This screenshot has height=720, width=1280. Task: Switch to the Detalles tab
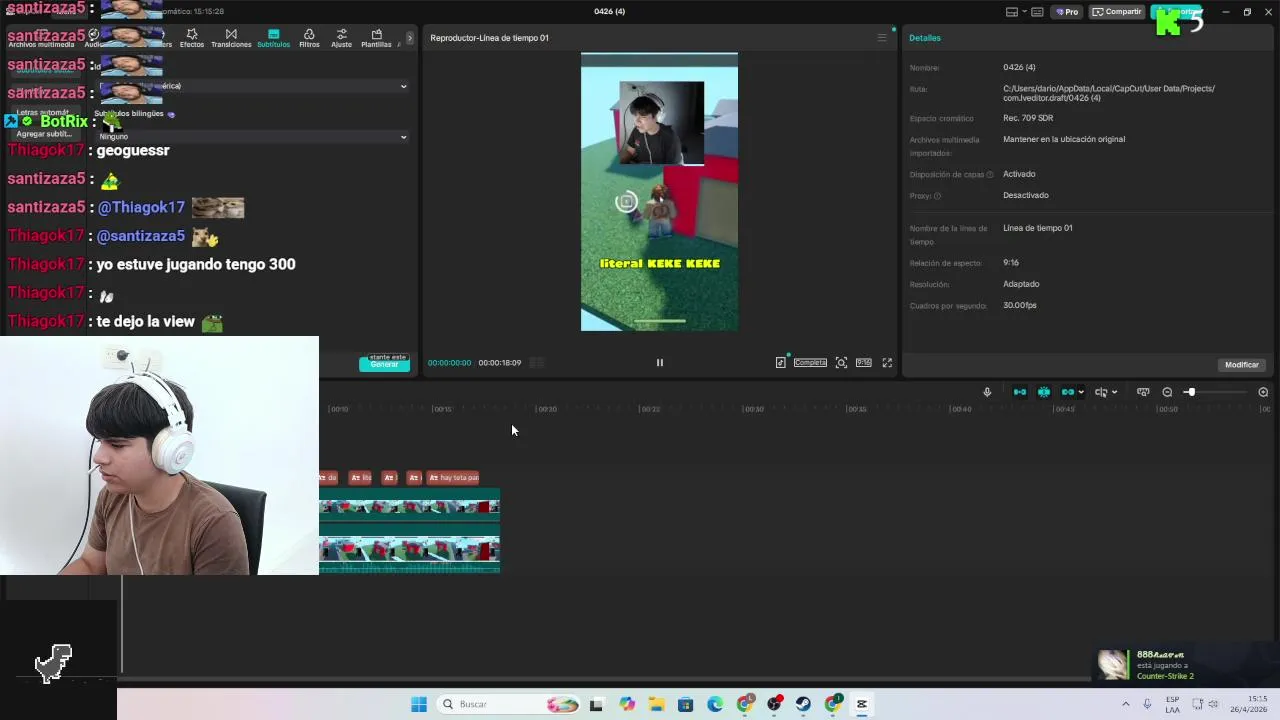tap(925, 38)
